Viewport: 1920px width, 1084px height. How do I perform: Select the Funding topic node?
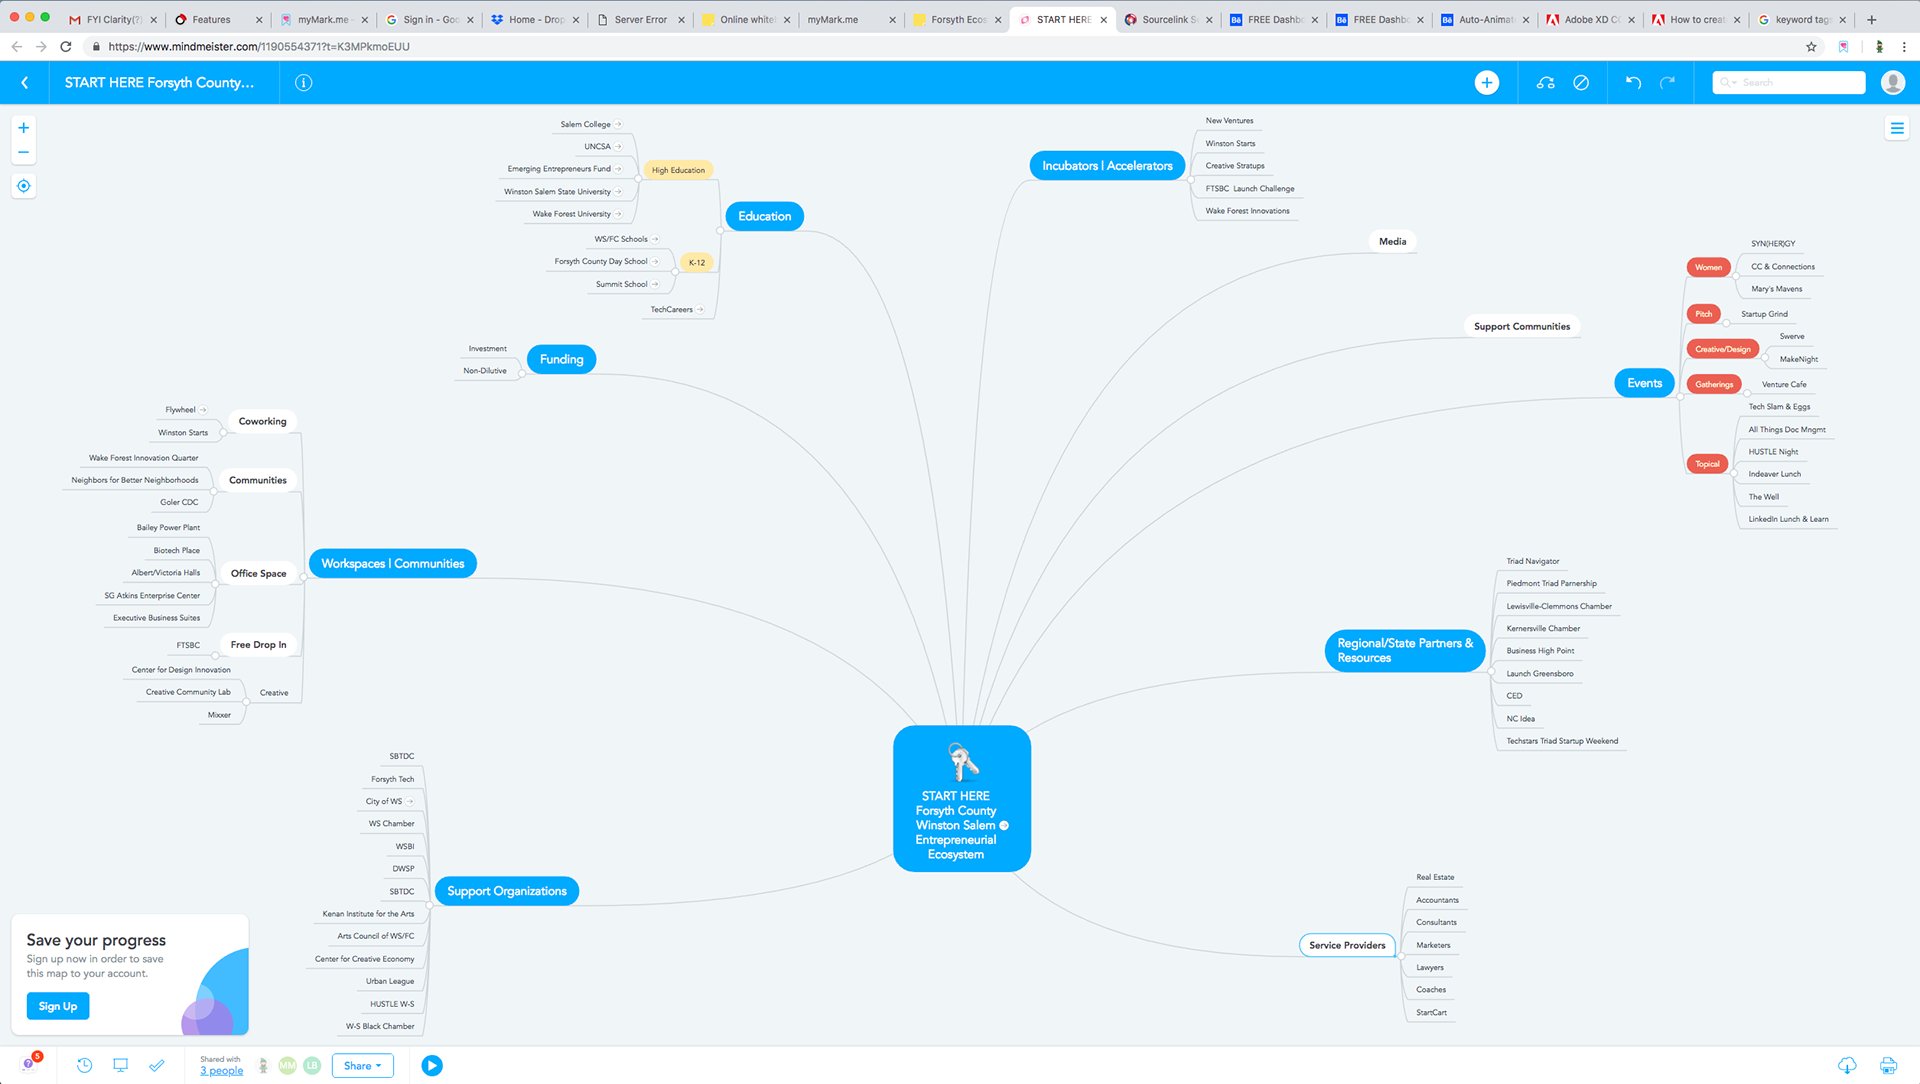pos(561,359)
